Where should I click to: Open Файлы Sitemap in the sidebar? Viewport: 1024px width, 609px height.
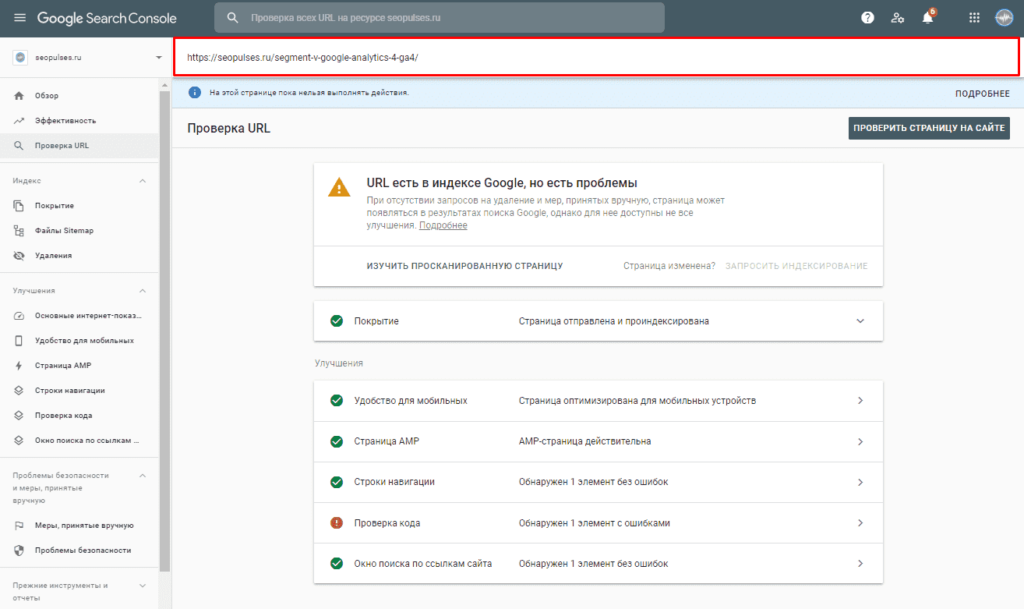[x=64, y=230]
